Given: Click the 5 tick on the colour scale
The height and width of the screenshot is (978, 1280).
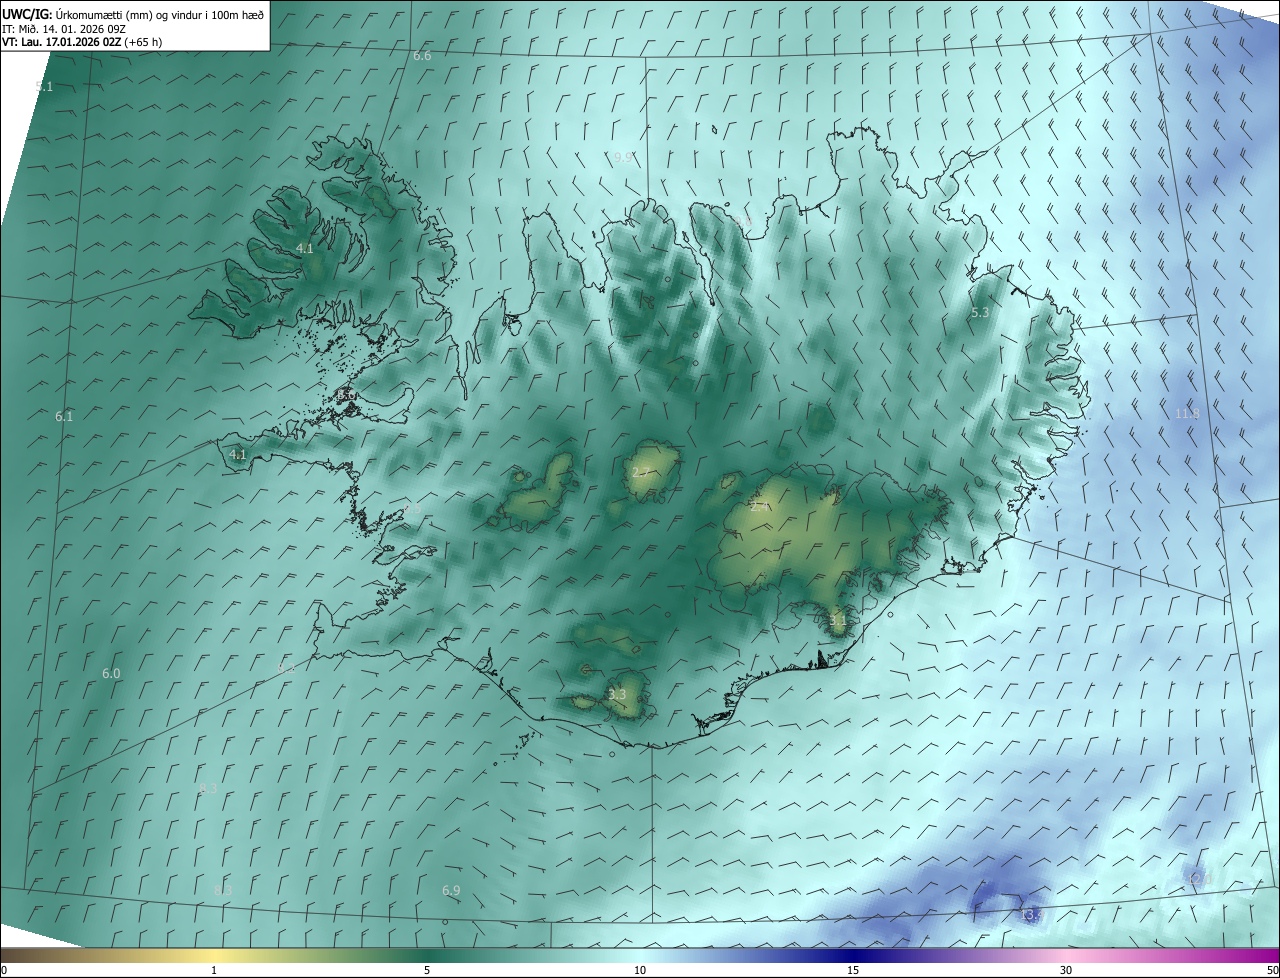Looking at the screenshot, I should click(427, 970).
